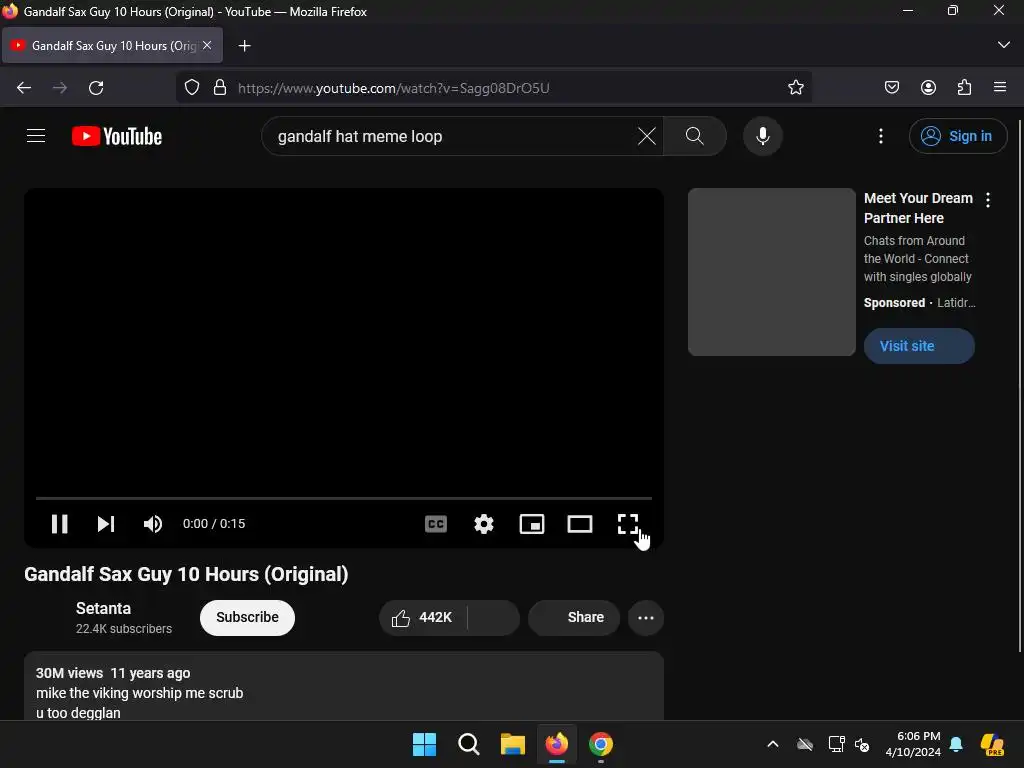Enable miniplayer mode
Image resolution: width=1024 pixels, height=768 pixels.
532,524
